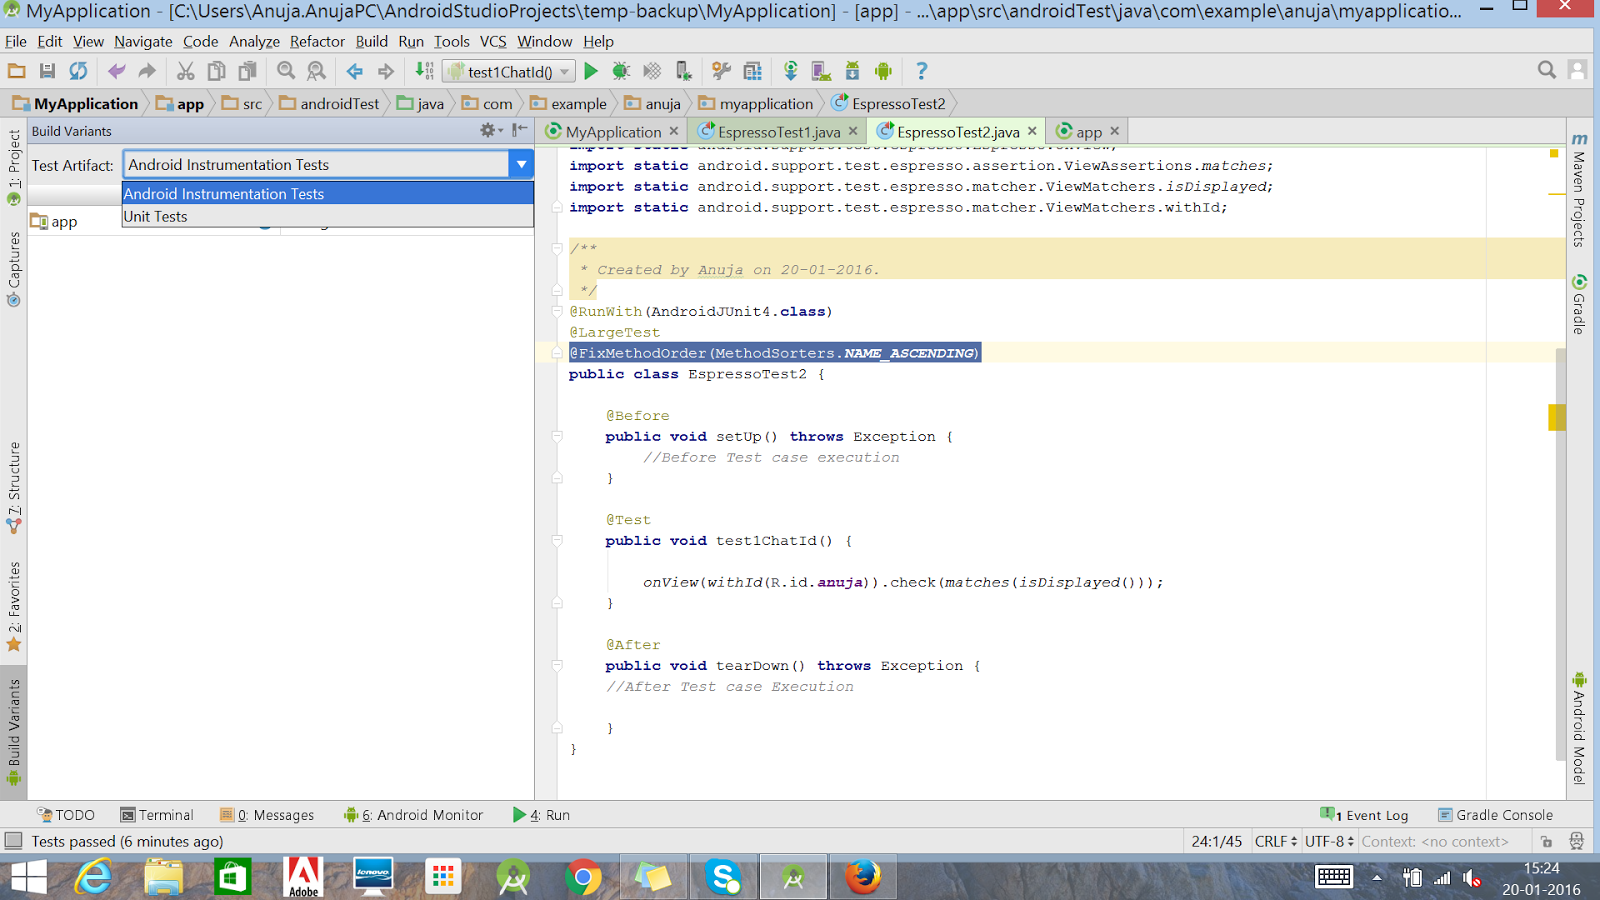This screenshot has height=900, width=1600.
Task: Change the line ending selector CRLF
Action: (x=1273, y=841)
